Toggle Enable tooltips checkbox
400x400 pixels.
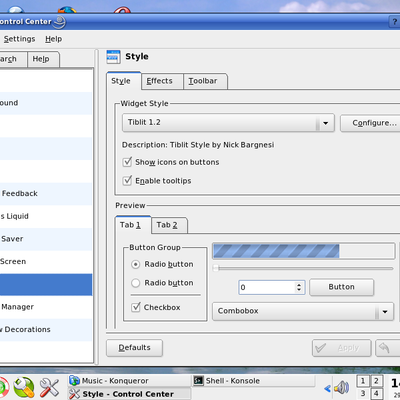point(127,181)
